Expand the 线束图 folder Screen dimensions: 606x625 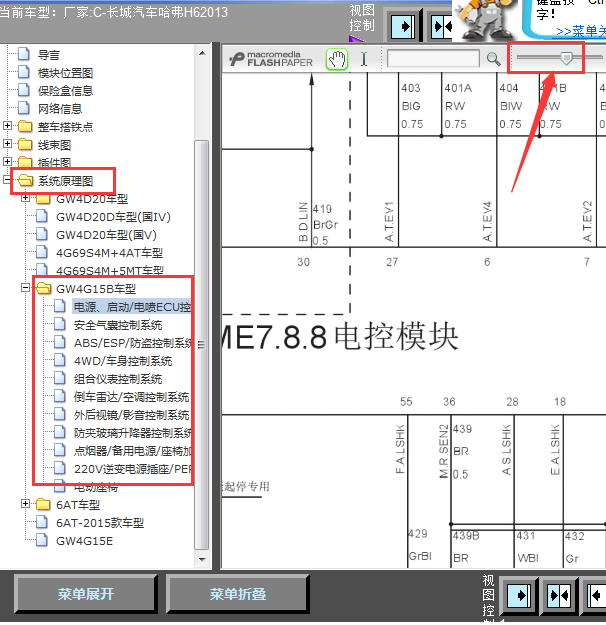pyautogui.click(x=7, y=143)
